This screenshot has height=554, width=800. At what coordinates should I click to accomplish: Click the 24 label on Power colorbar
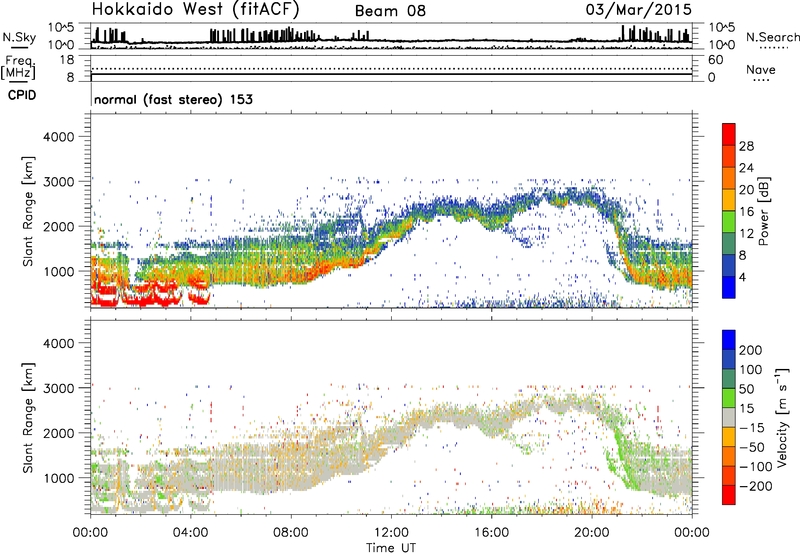point(746,168)
